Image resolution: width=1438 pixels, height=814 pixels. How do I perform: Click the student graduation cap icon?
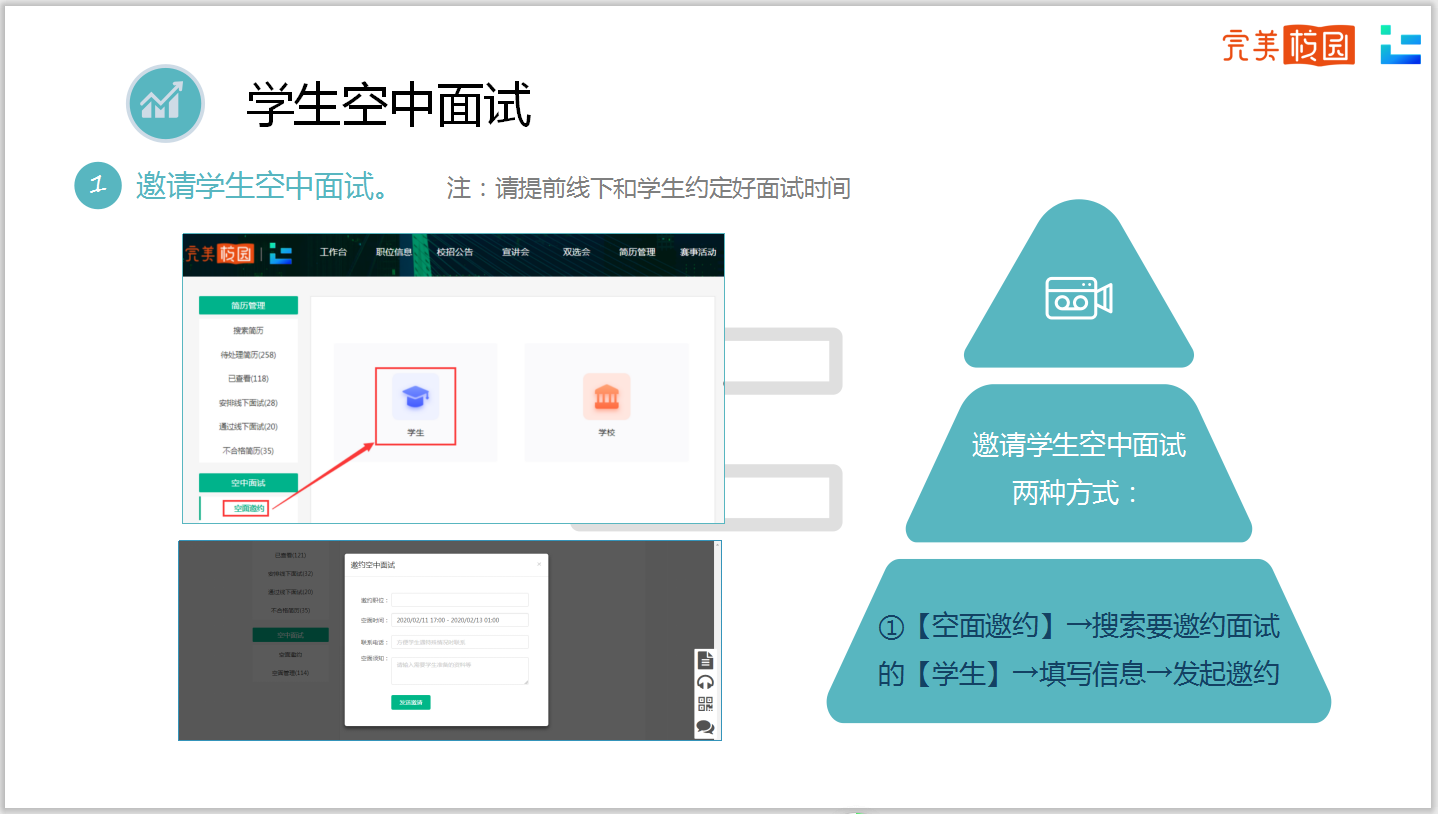click(415, 398)
